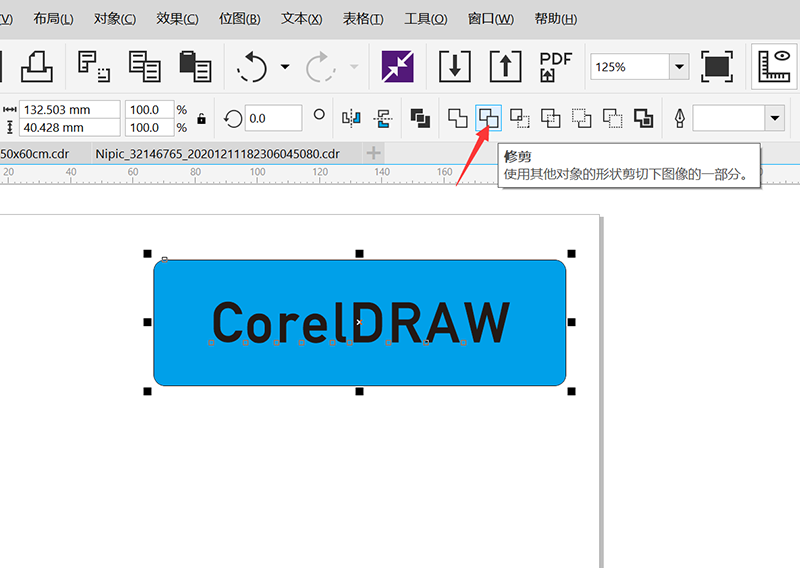The width and height of the screenshot is (800, 568).
Task: Click the Intersect shaping icon
Action: 519,118
